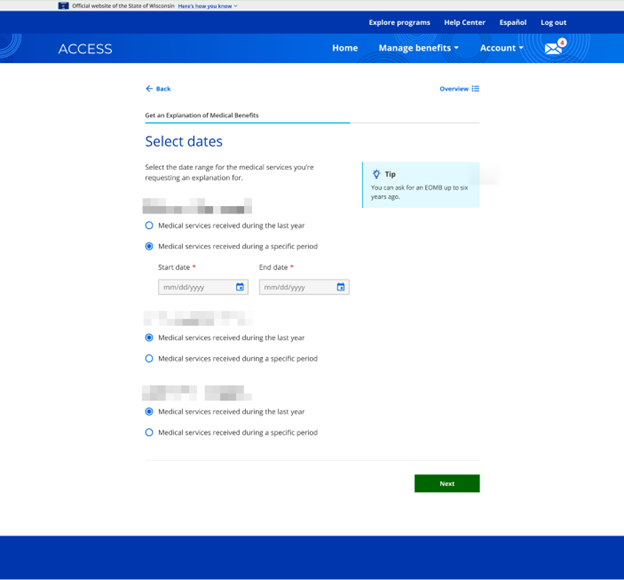Click the Start date calendar icon
624x580 pixels.
point(240,287)
